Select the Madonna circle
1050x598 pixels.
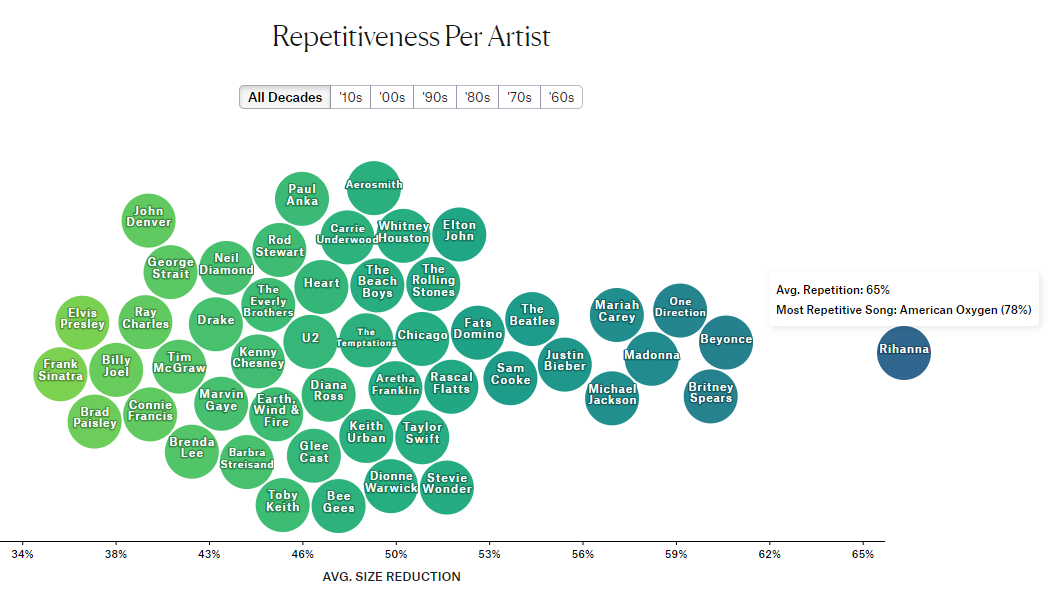coord(652,356)
